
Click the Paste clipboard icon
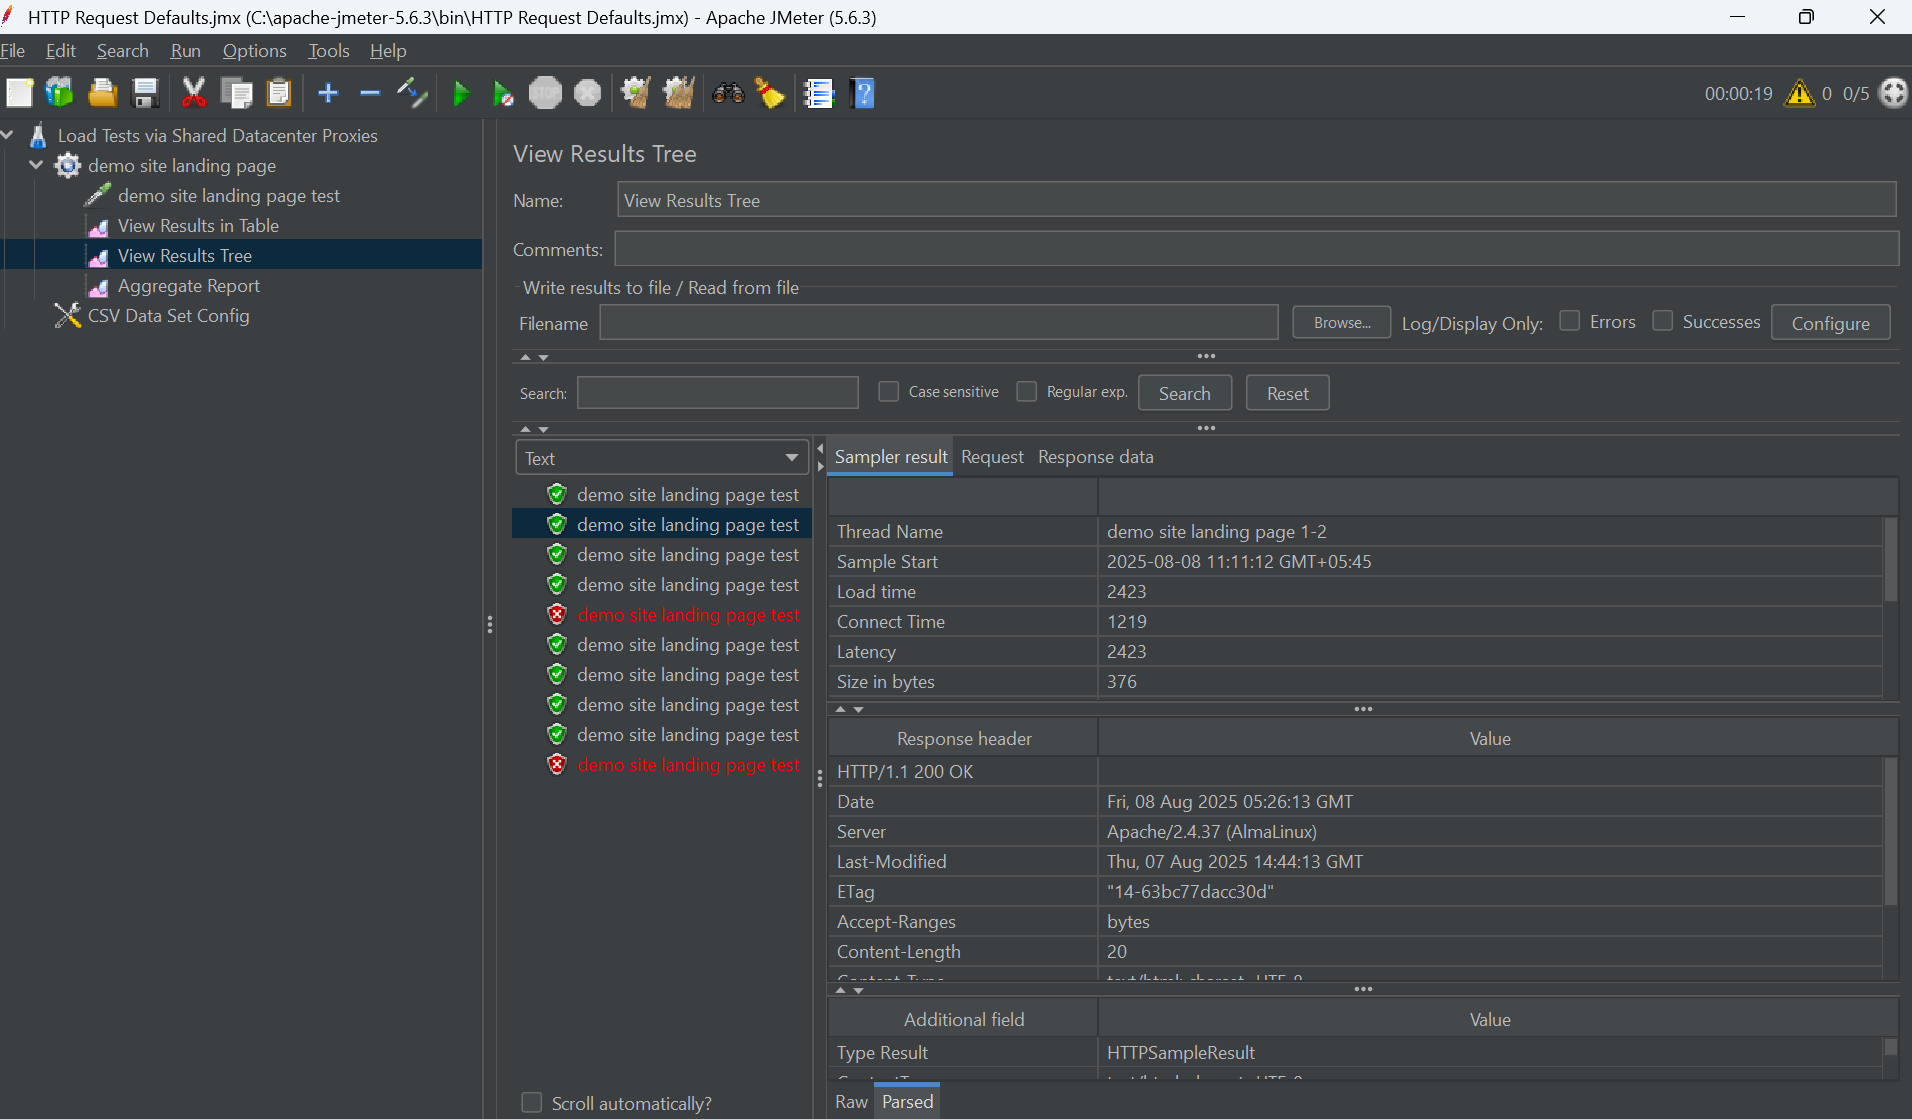279,93
